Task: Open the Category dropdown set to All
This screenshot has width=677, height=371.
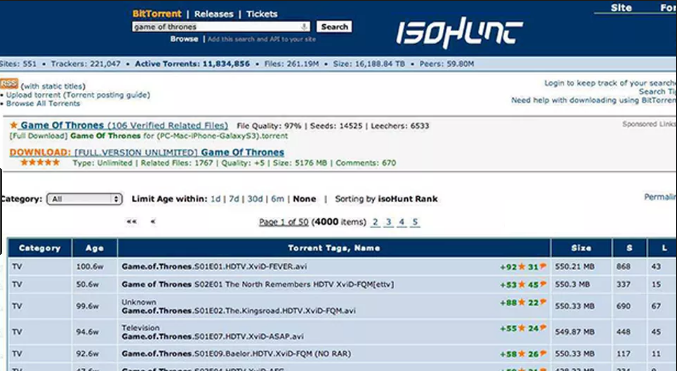Action: (x=84, y=199)
